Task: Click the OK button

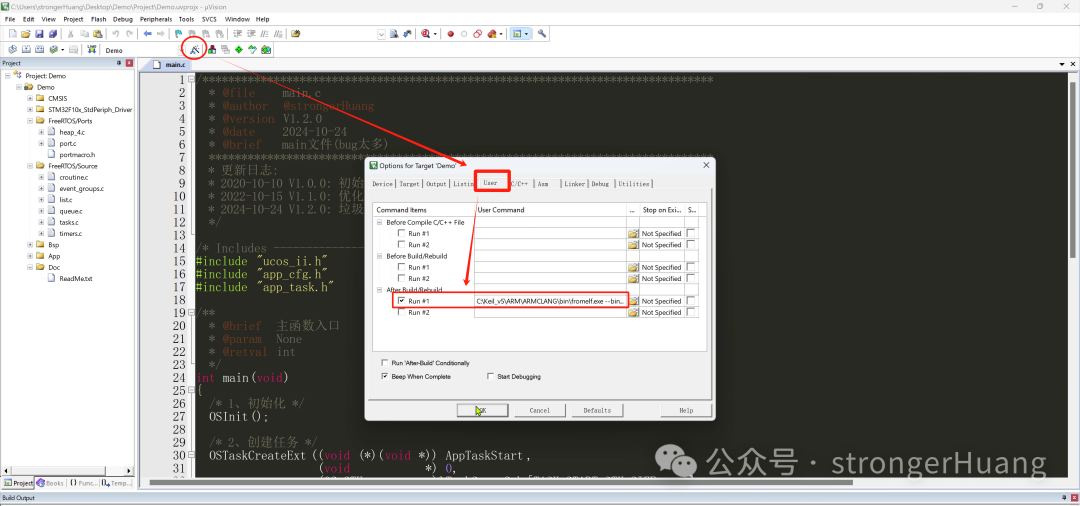Action: 482,410
